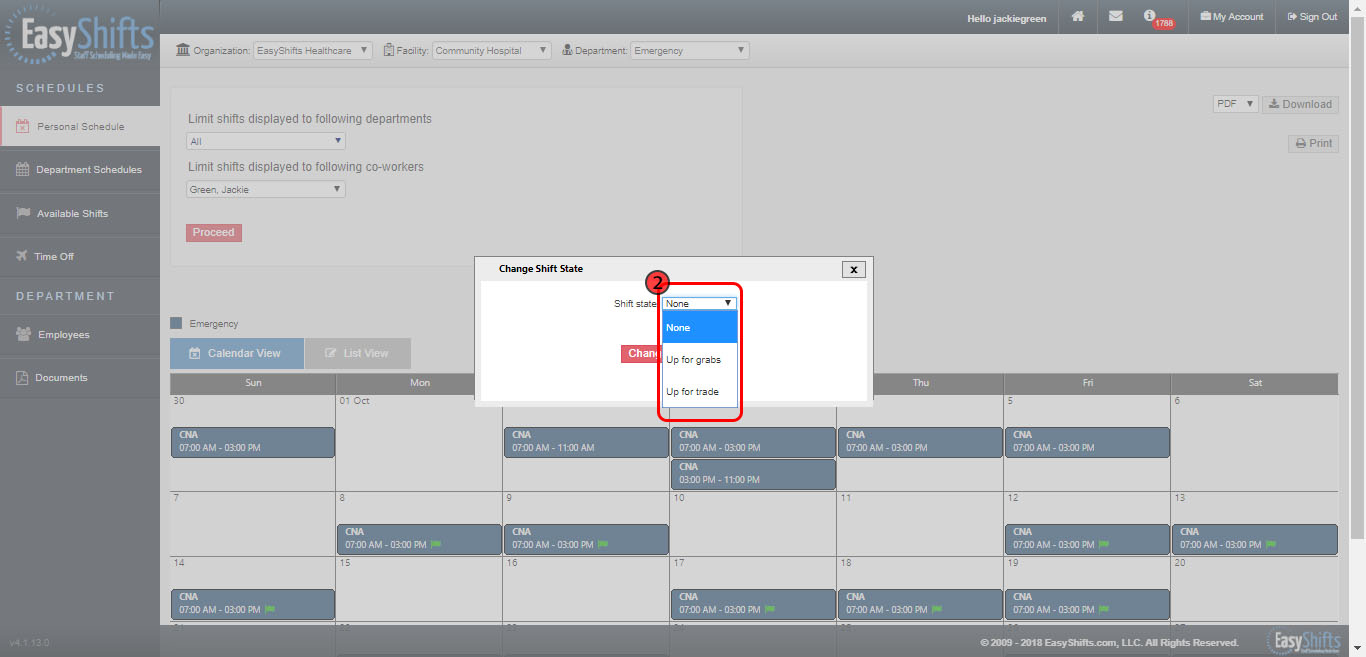Open the co-workers dropdown showing Green, Jackie

(x=266, y=190)
